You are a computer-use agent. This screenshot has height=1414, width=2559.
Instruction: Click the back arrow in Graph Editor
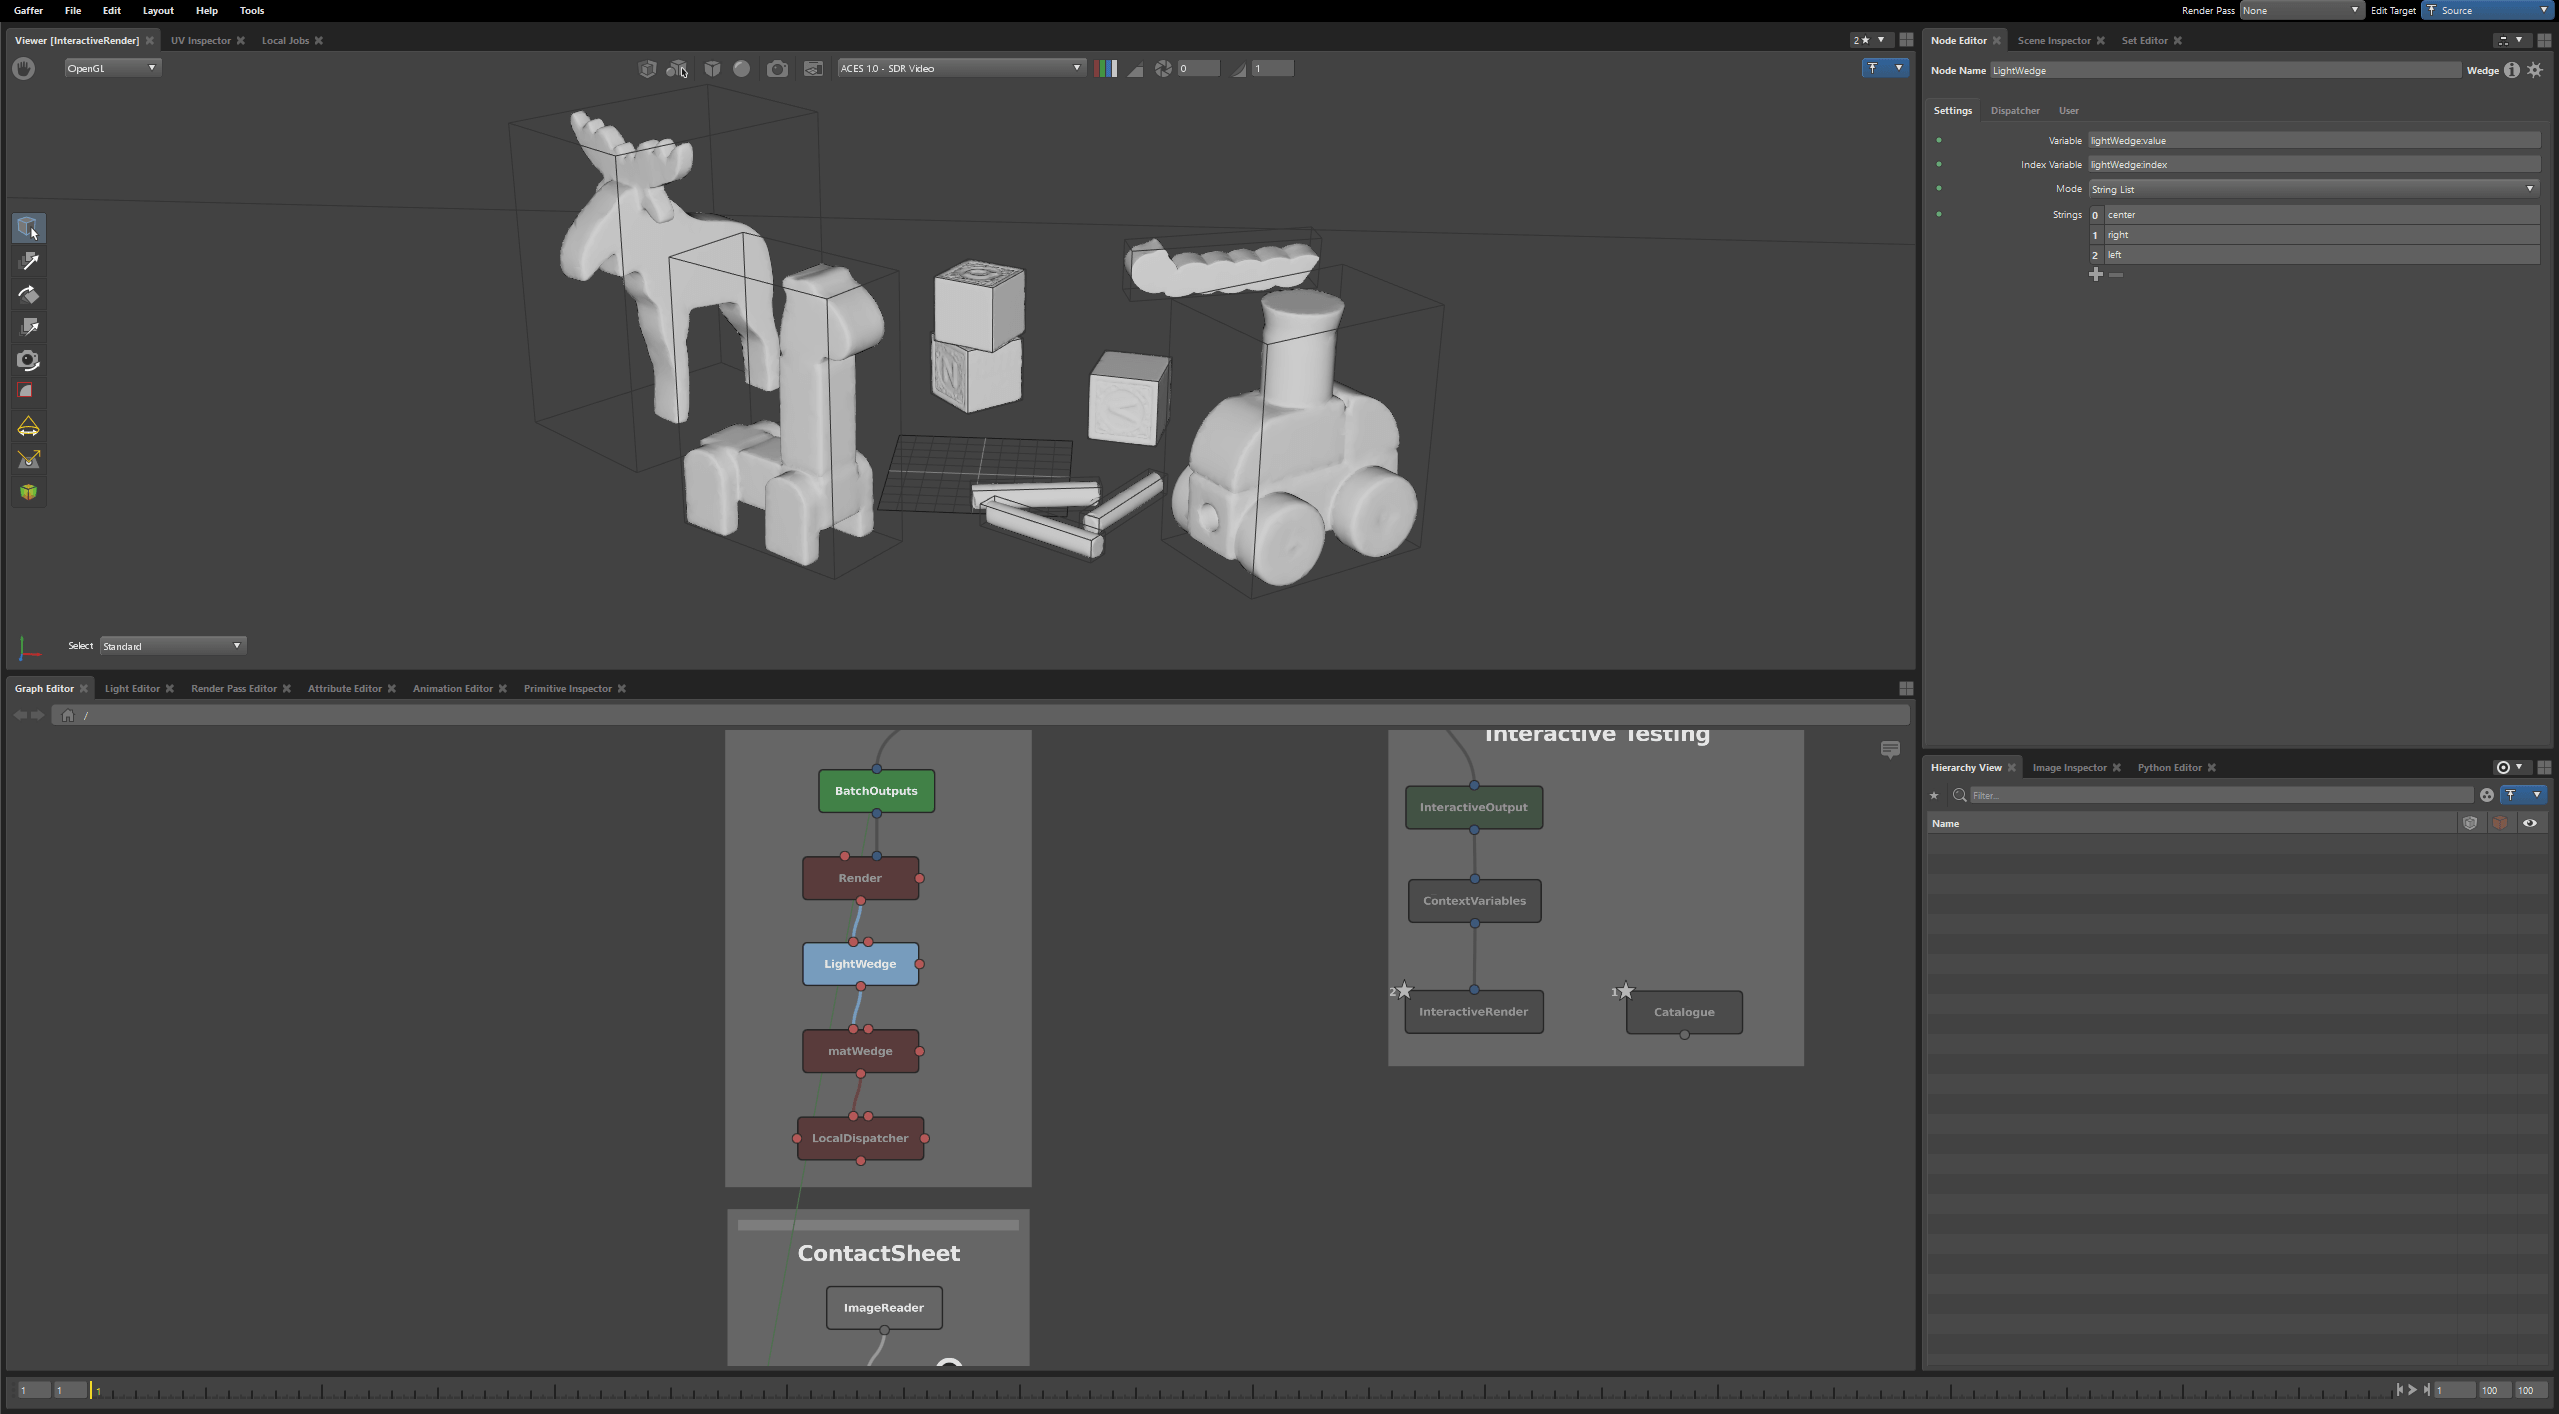20,715
